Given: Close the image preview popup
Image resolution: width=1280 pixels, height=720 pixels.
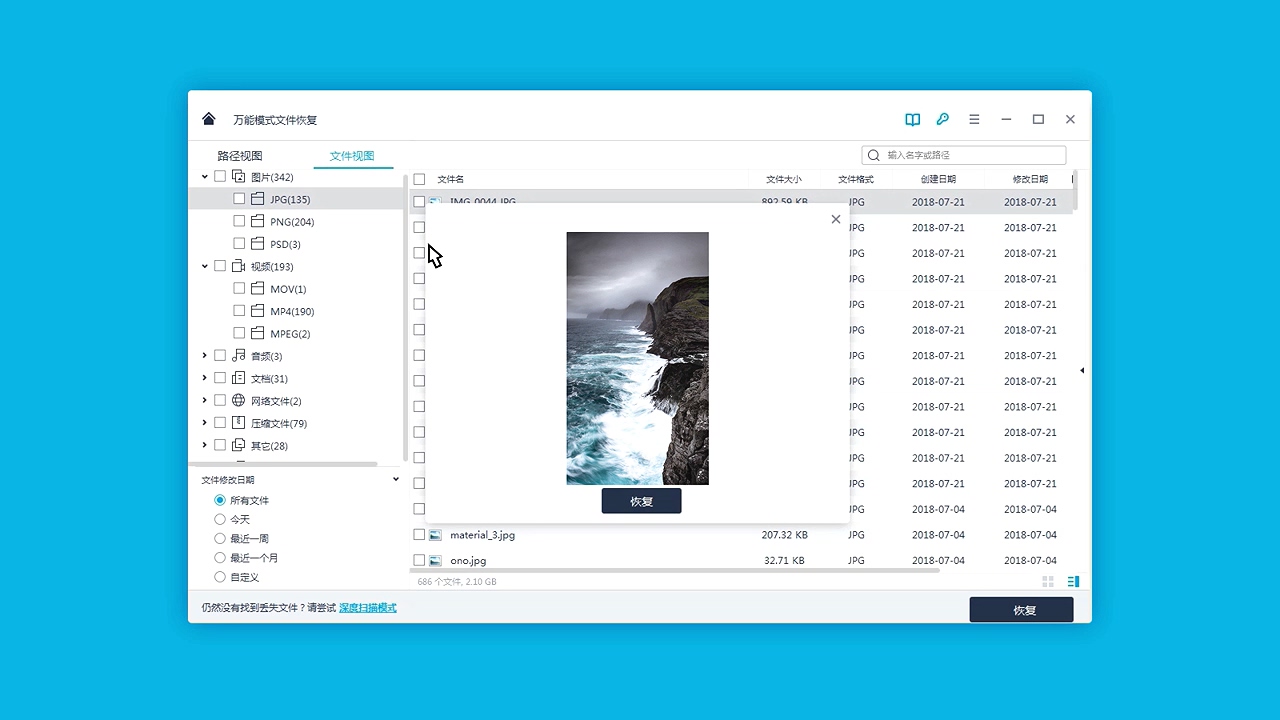Looking at the screenshot, I should point(836,219).
